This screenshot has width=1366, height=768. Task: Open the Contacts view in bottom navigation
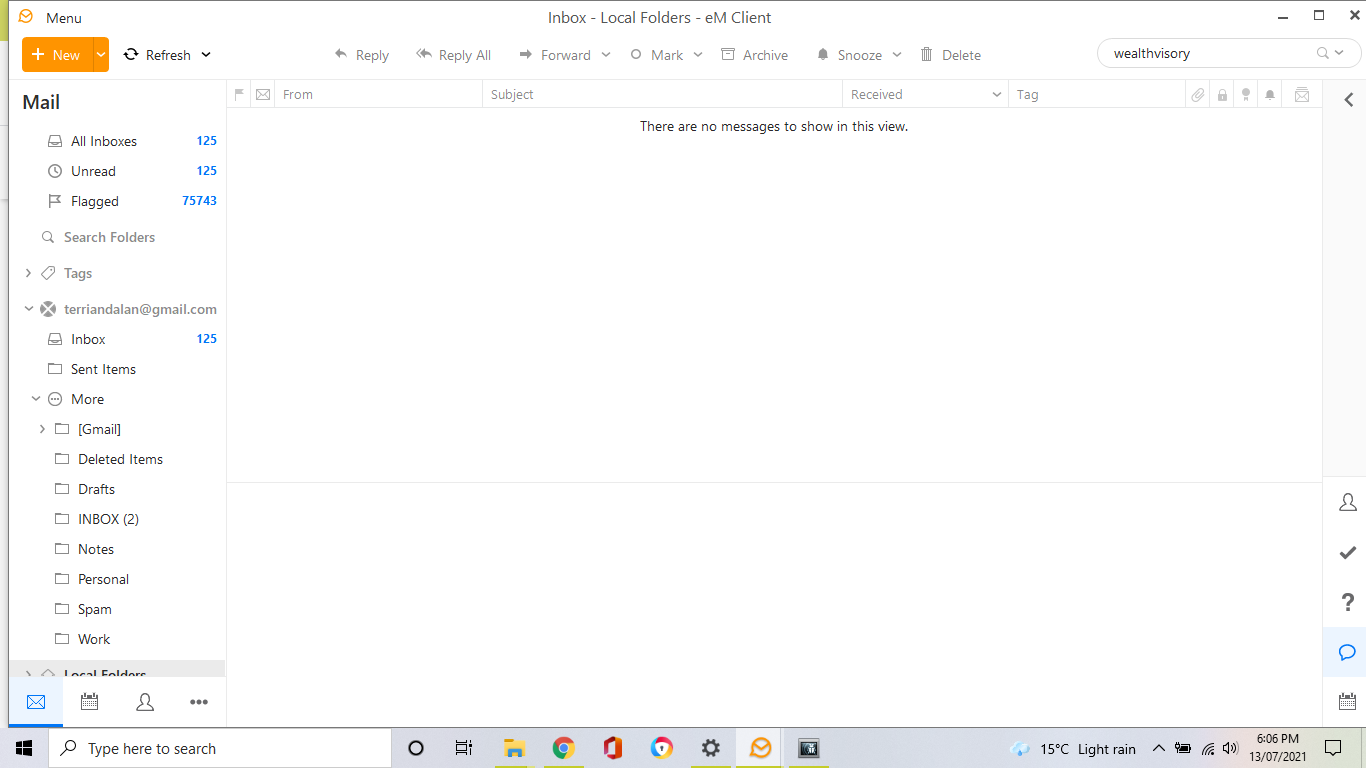coord(145,702)
